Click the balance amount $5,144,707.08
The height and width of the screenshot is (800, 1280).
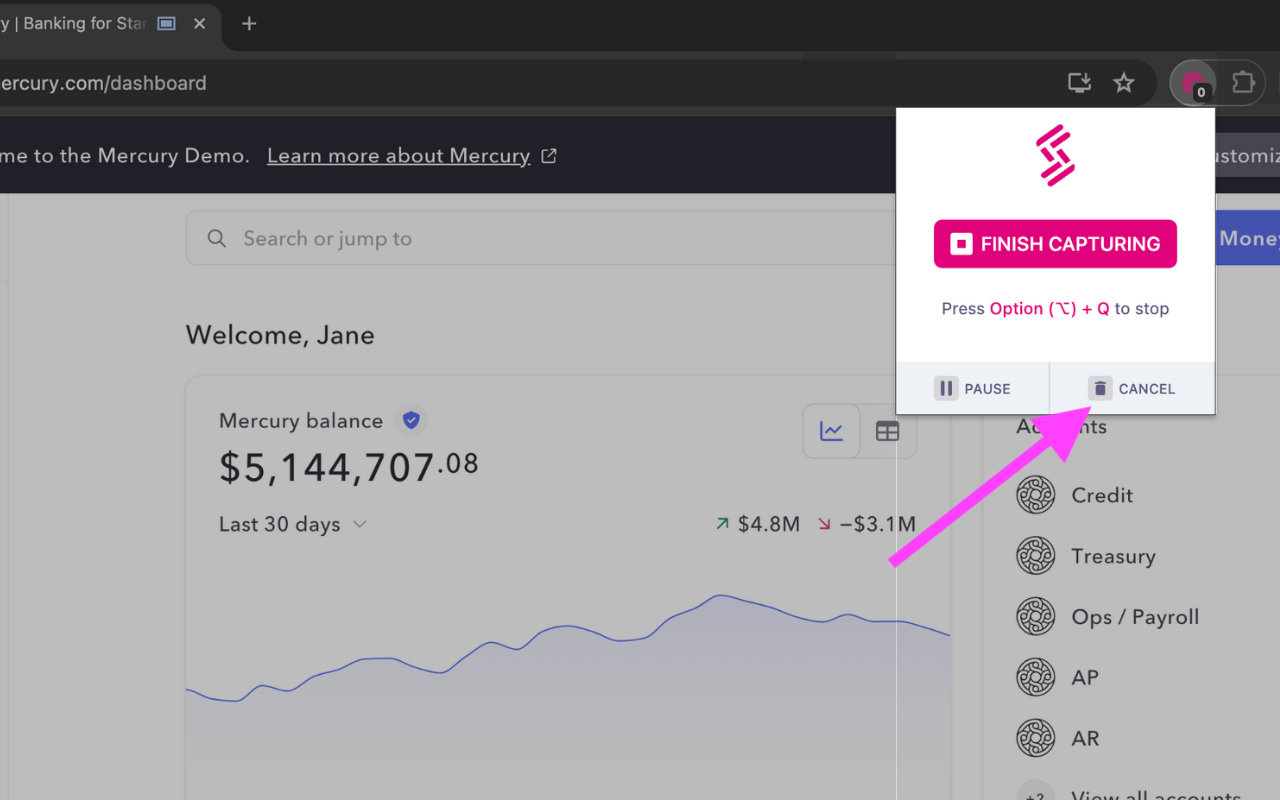348,467
